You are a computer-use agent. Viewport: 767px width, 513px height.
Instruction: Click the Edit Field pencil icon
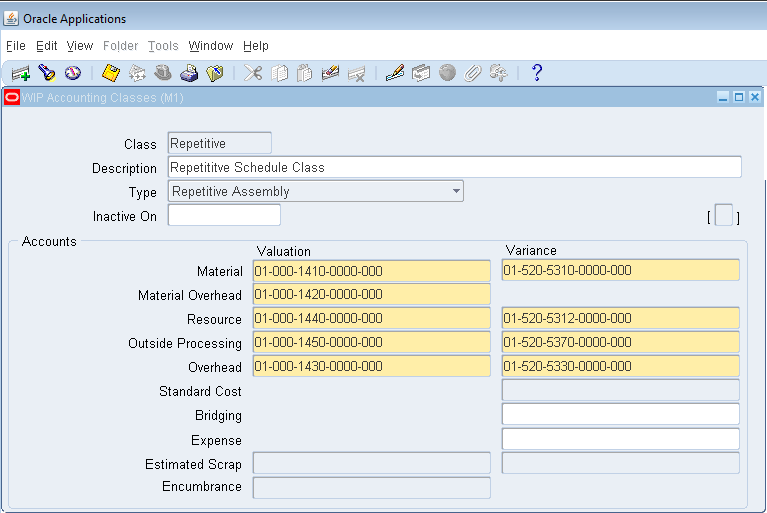[x=395, y=73]
